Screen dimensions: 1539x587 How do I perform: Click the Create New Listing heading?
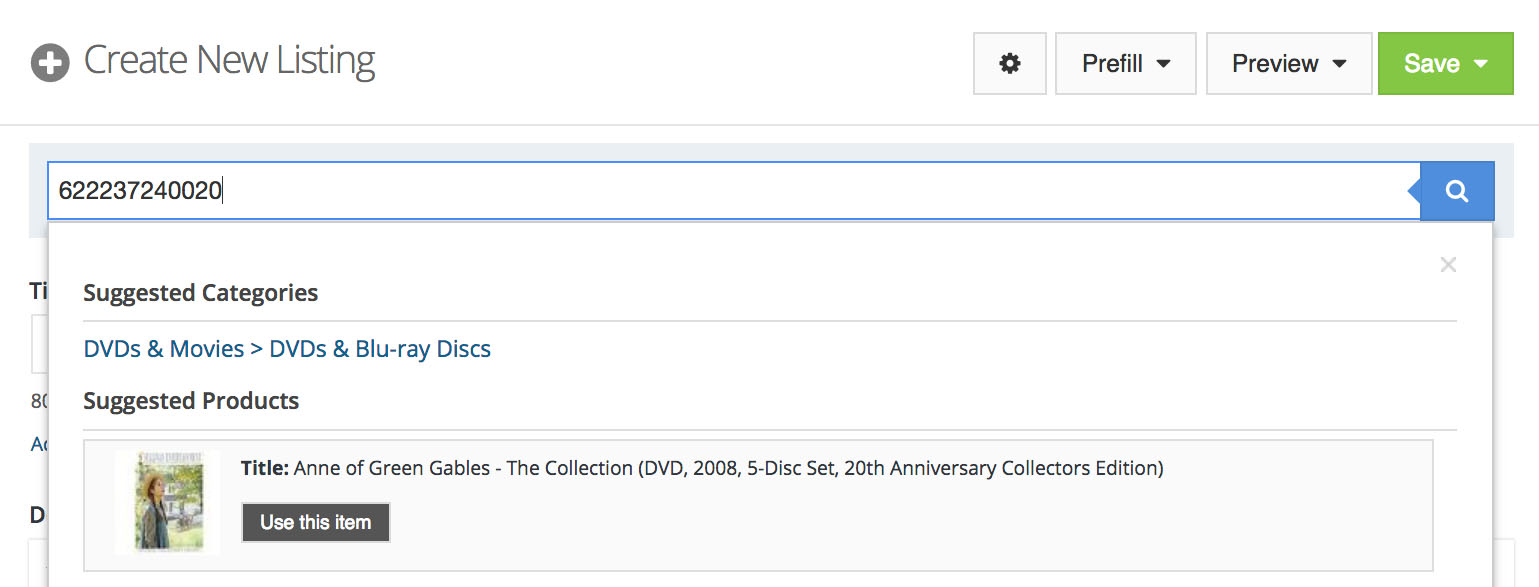229,61
